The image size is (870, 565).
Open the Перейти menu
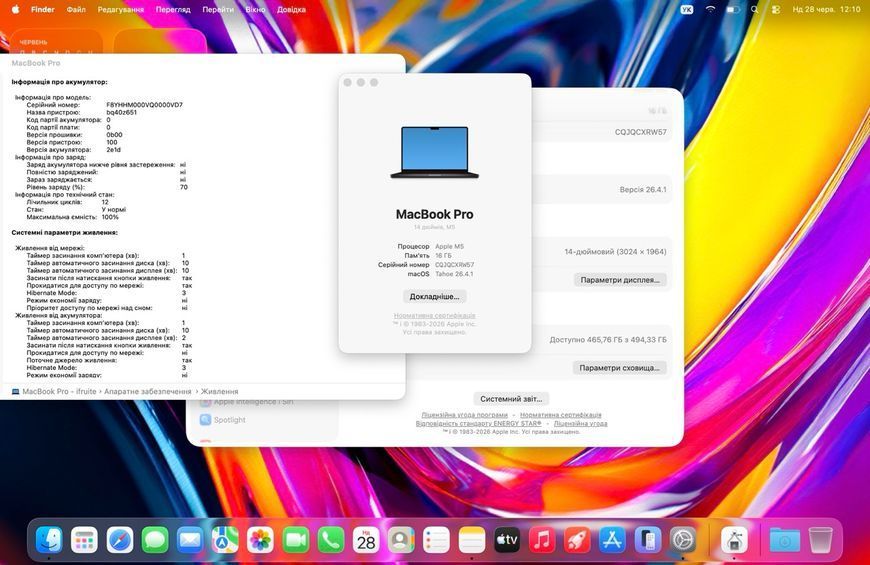(218, 9)
